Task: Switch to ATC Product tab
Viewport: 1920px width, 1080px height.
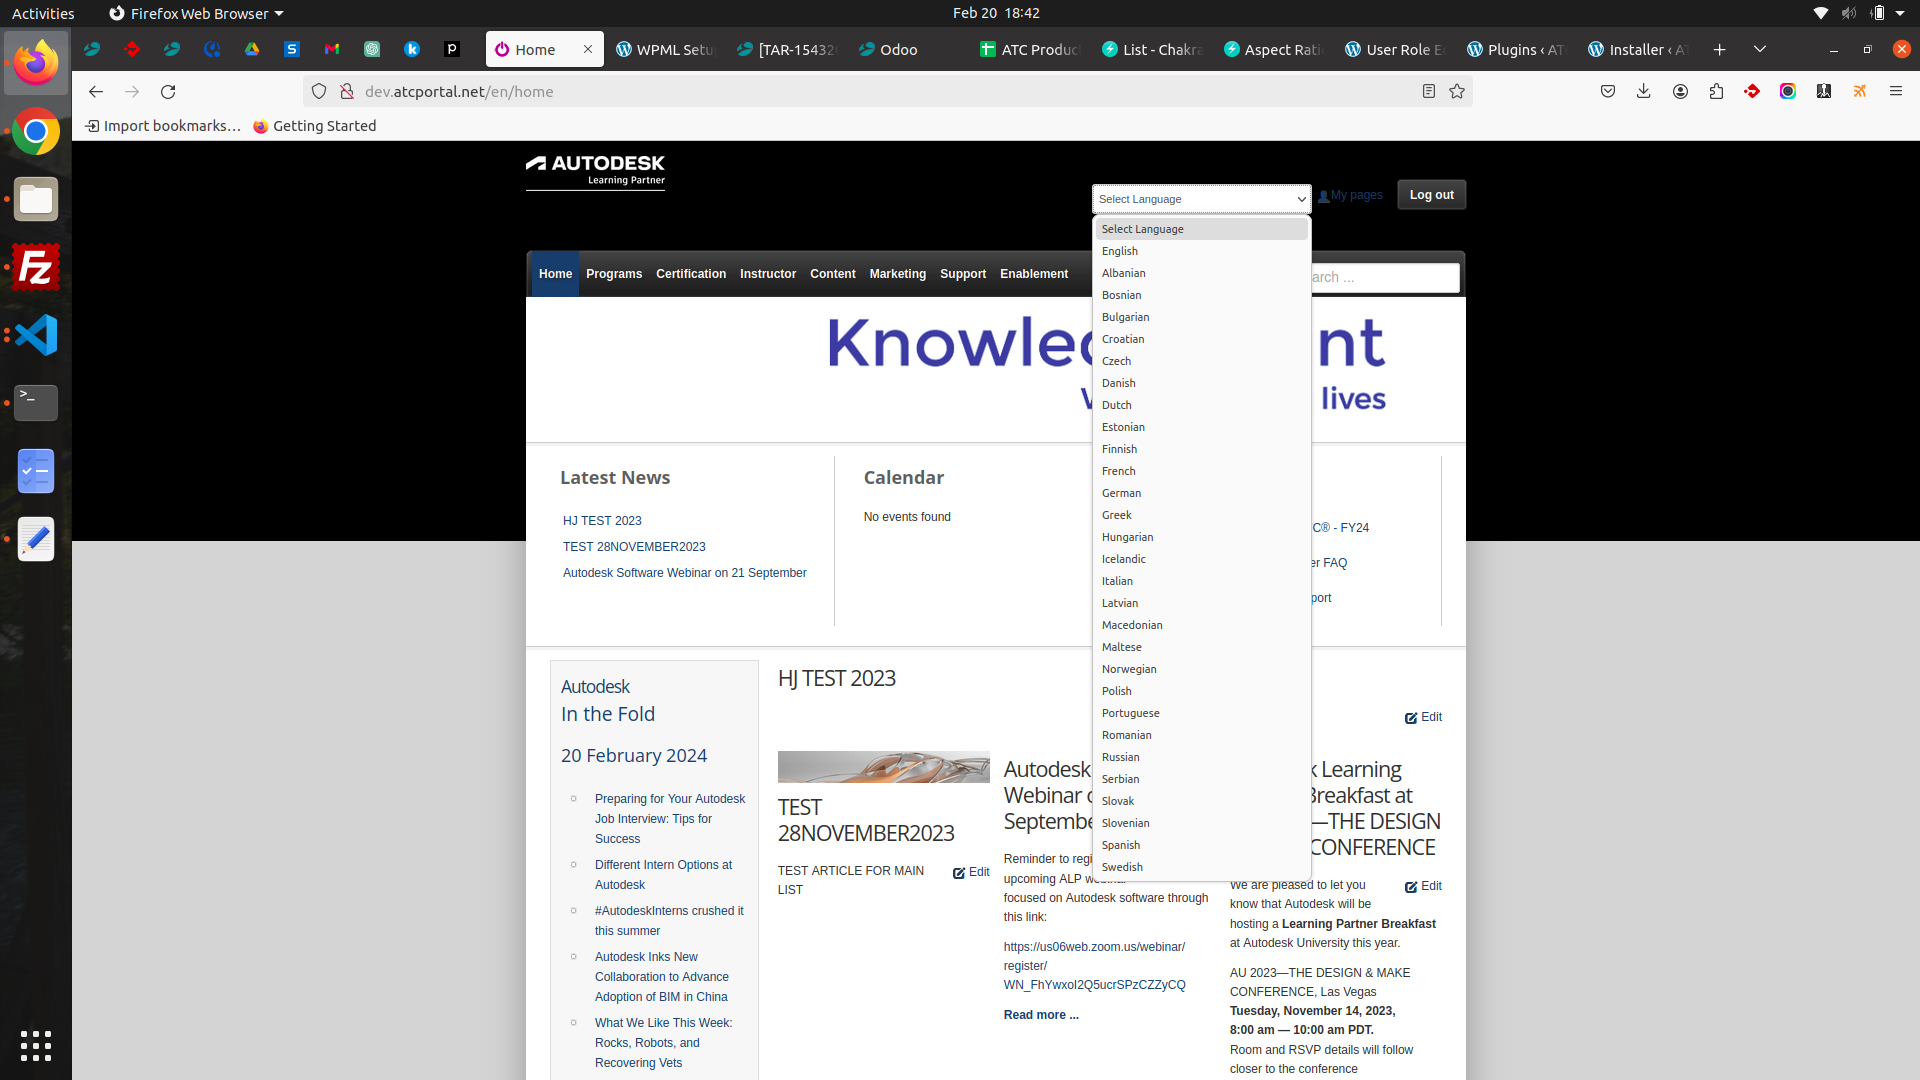Action: click(1030, 49)
